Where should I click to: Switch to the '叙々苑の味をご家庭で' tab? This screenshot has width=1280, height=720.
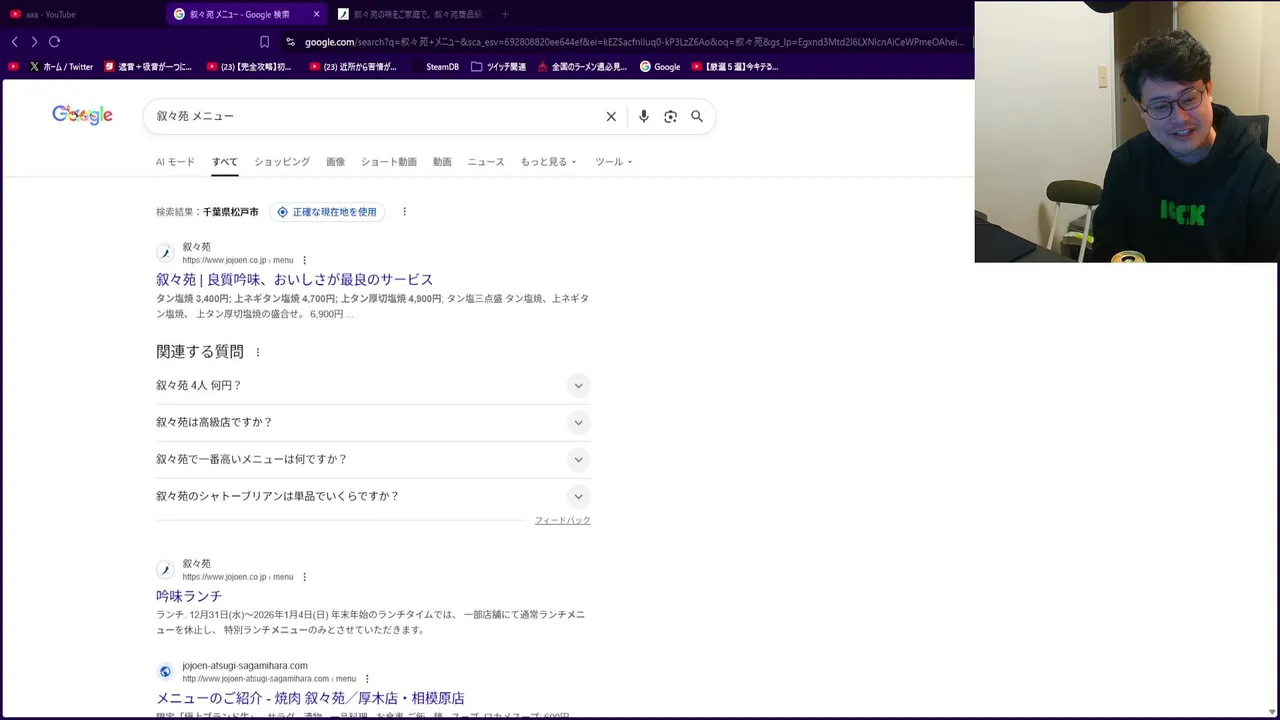click(408, 14)
